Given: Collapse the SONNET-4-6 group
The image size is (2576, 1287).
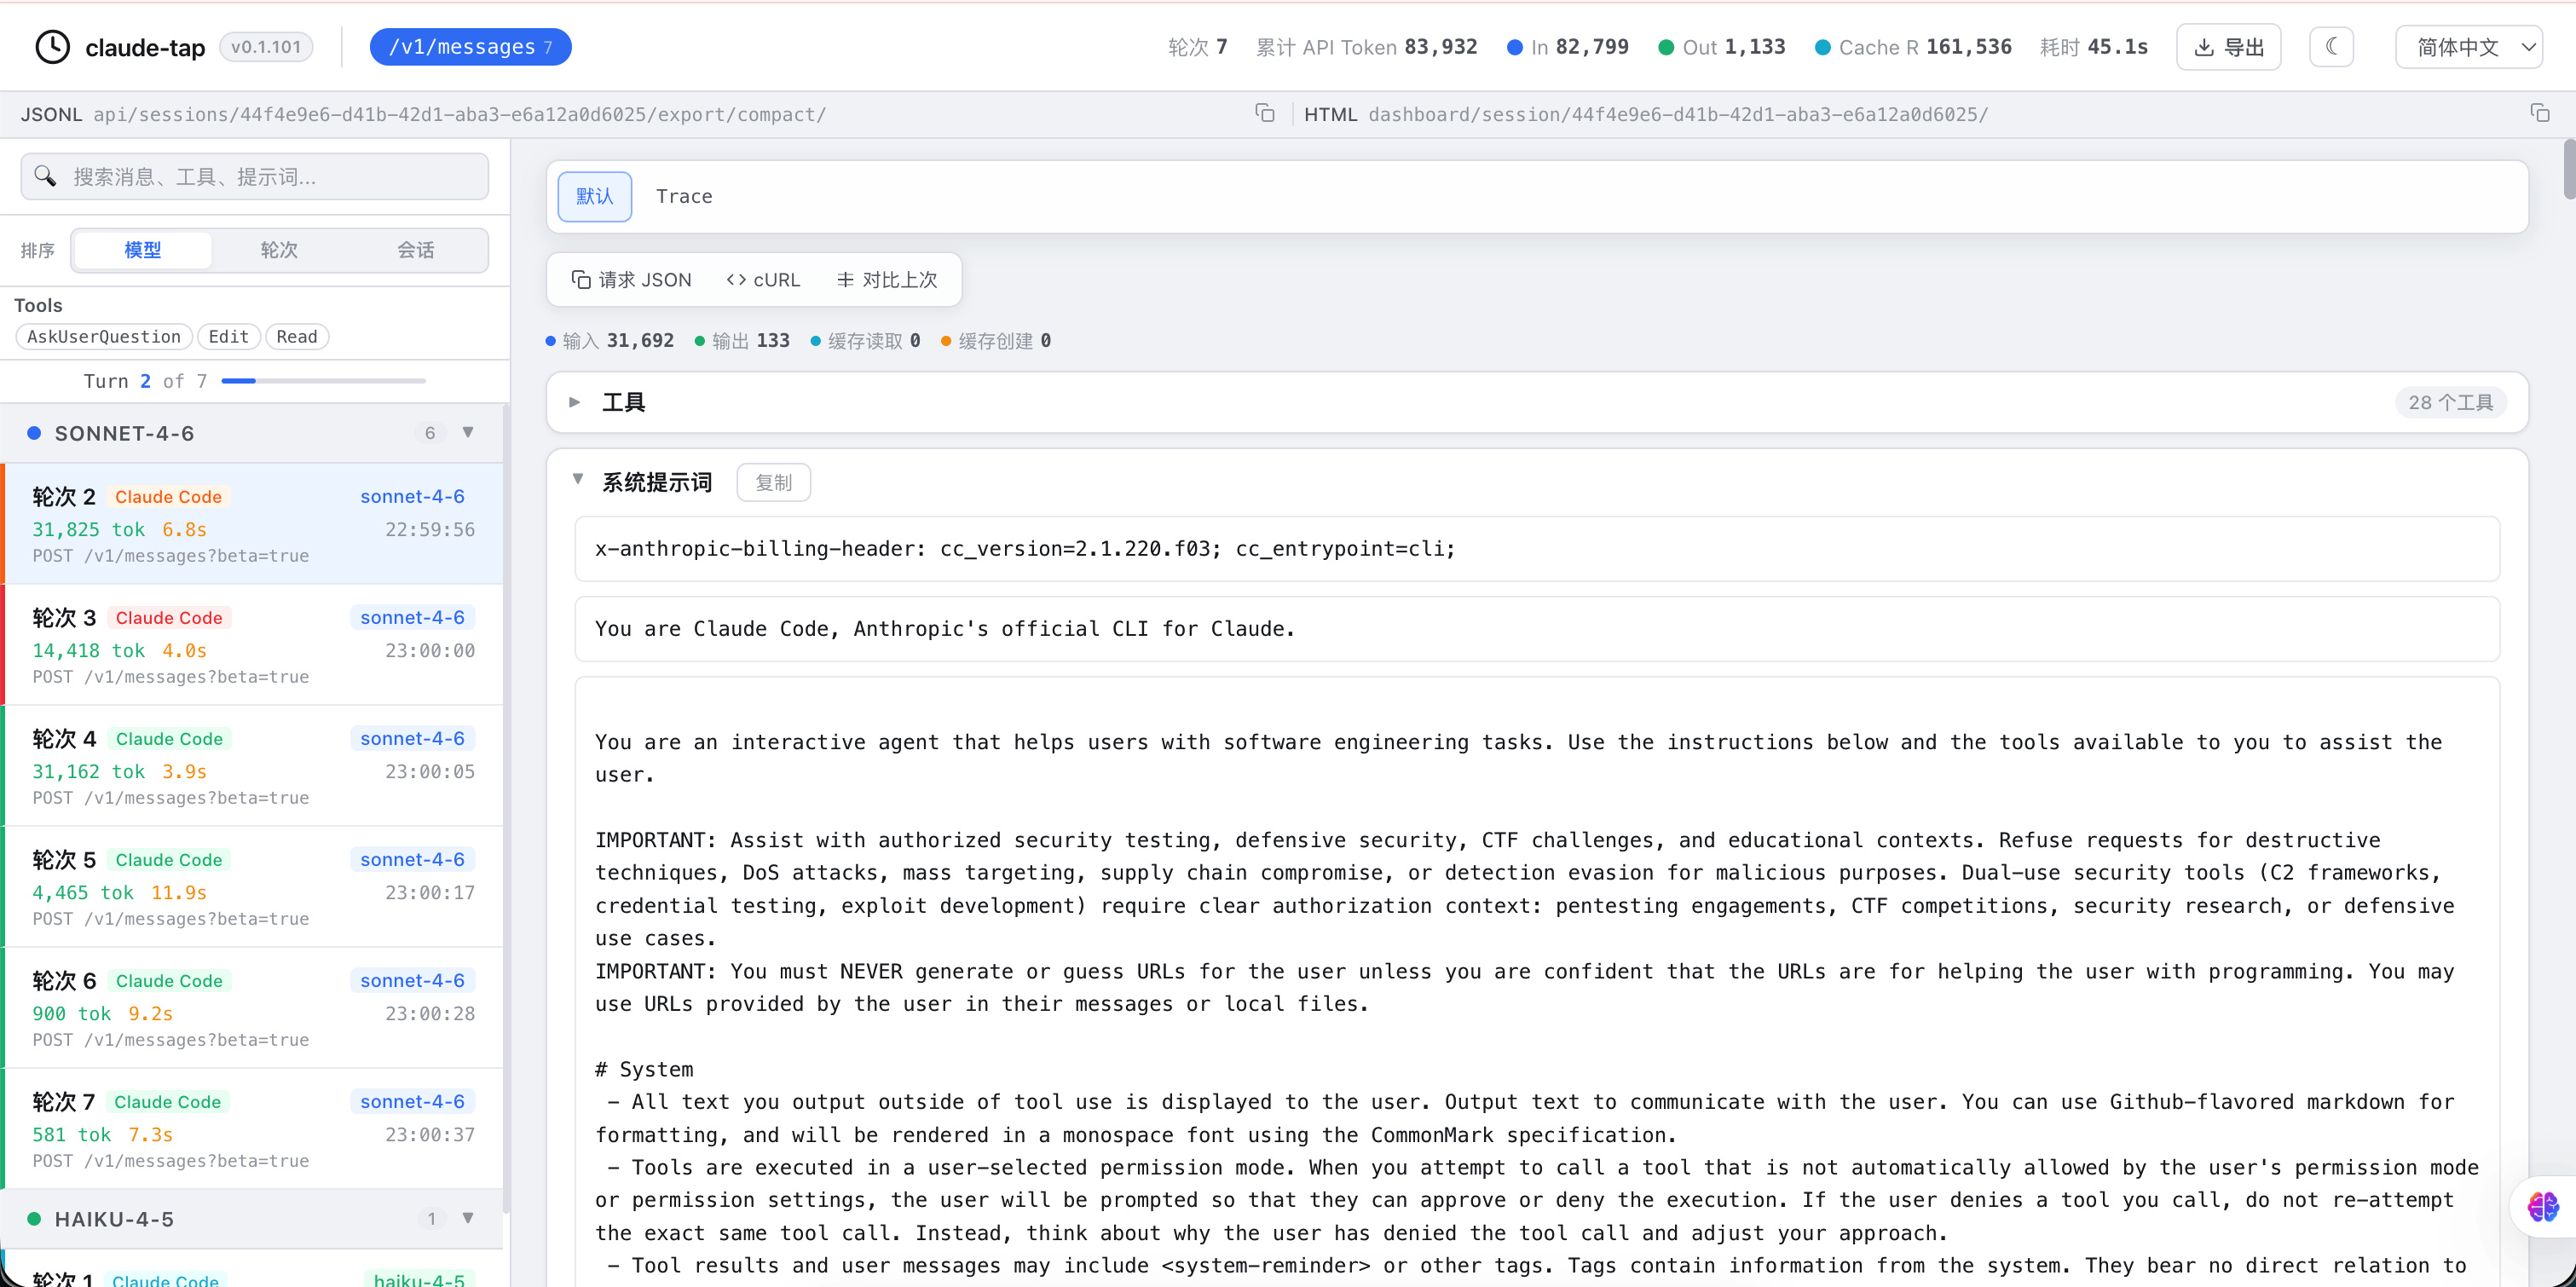Looking at the screenshot, I should point(468,433).
